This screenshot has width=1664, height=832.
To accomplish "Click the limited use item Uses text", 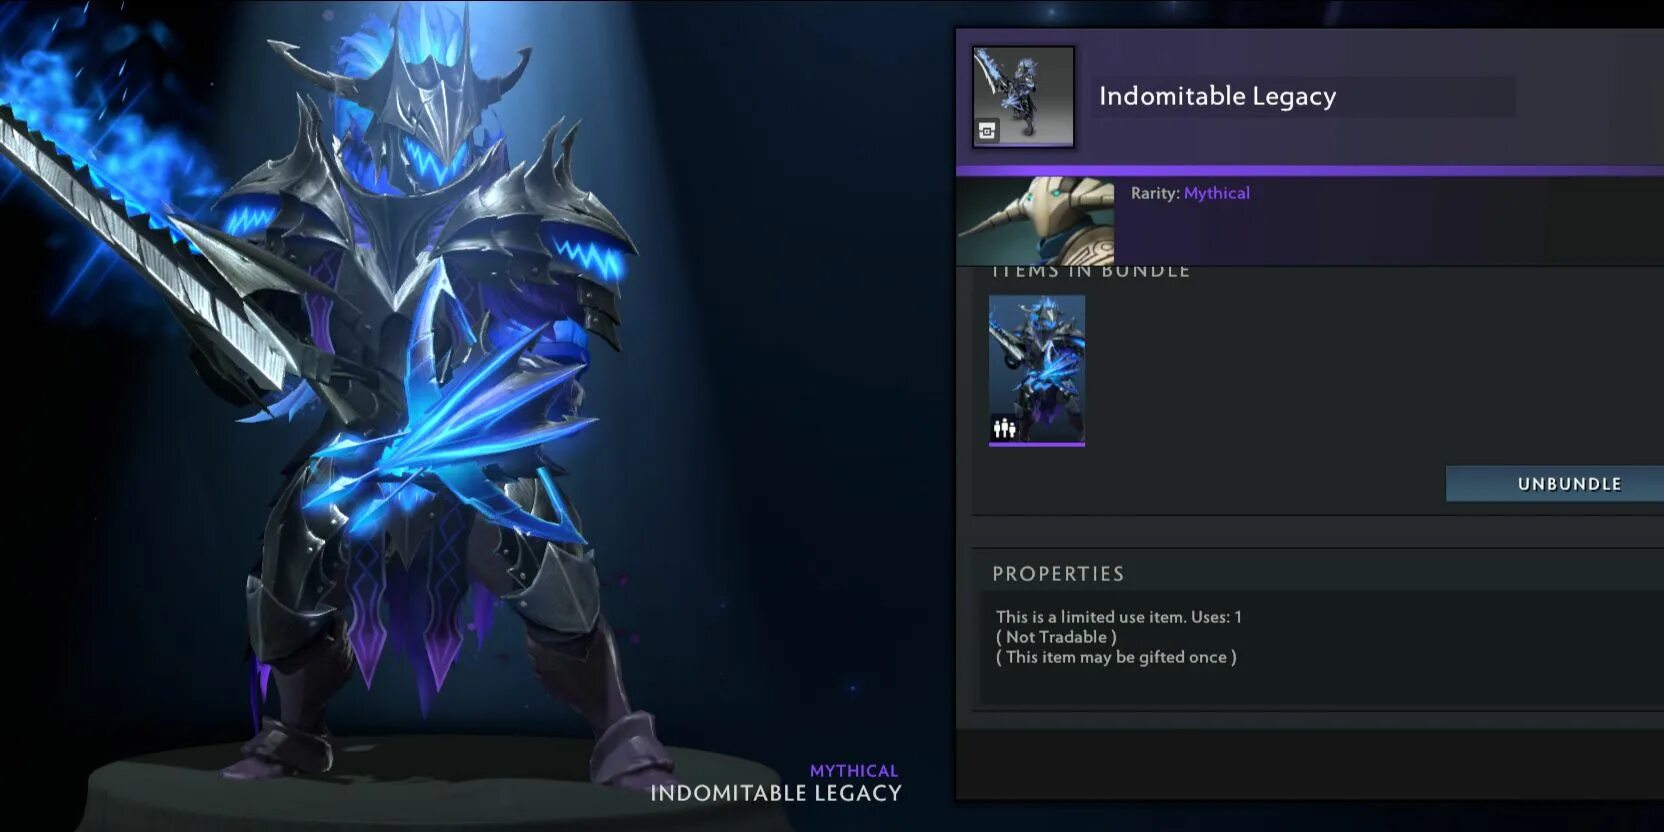I will point(1118,617).
